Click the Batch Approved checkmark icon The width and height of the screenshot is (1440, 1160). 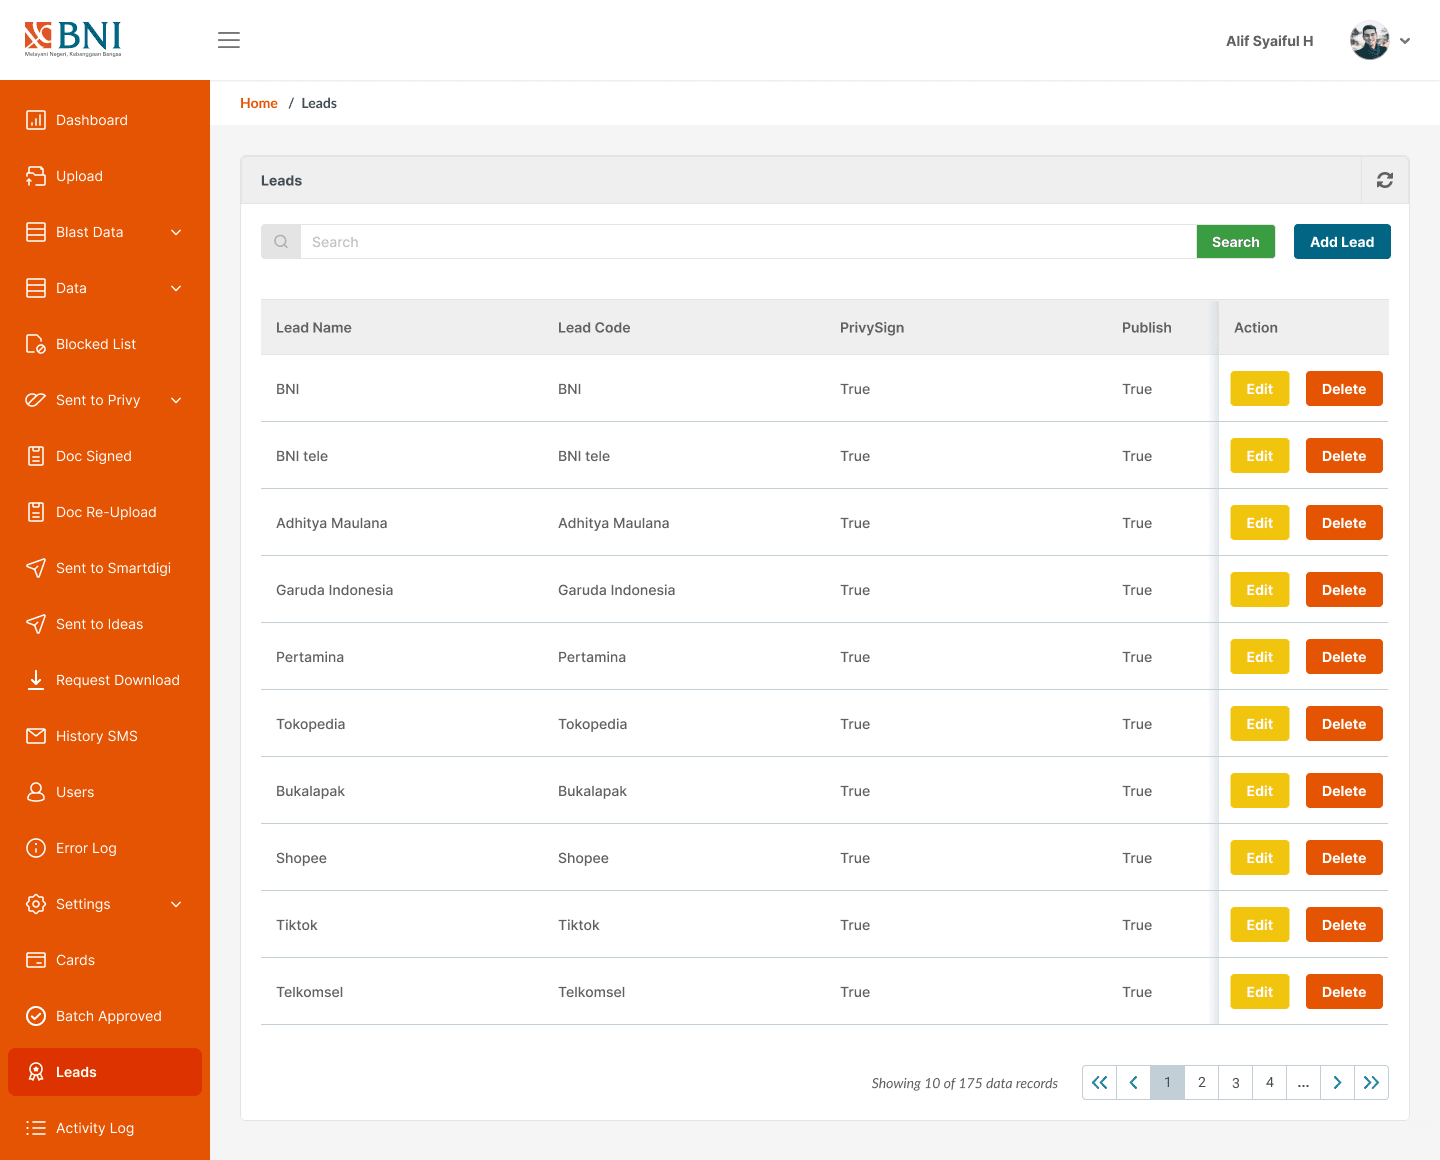tap(36, 1016)
